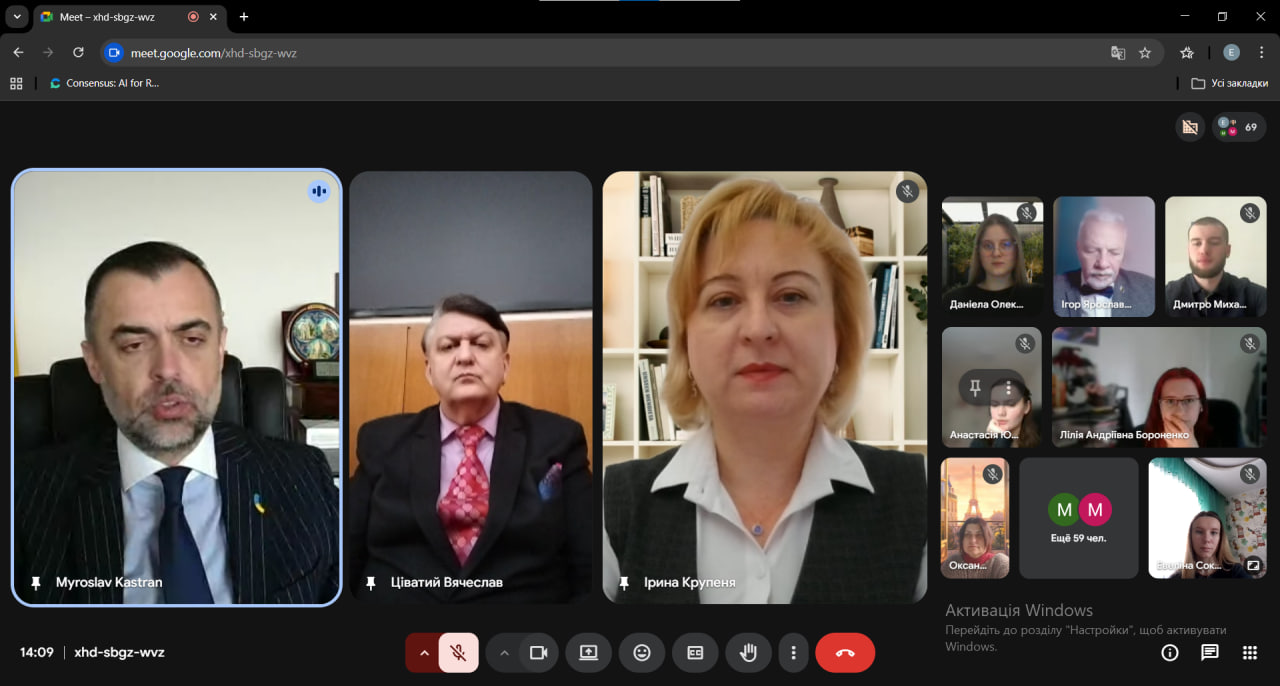Expand audio settings arrow next to microphone
Viewport: 1280px width, 686px height.
coord(424,653)
